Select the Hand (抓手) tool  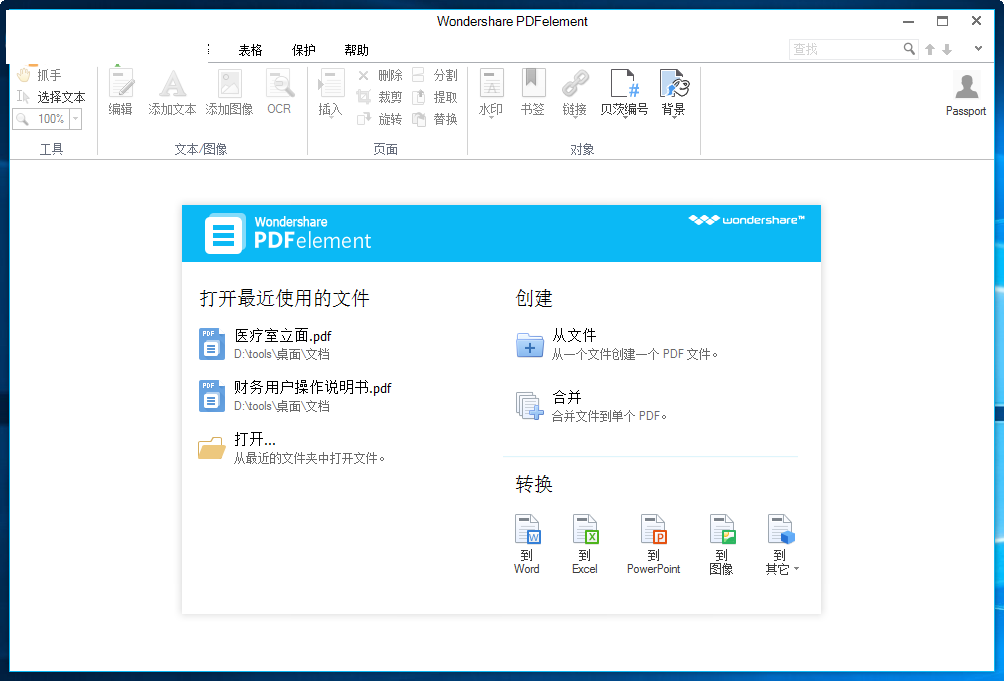click(x=39, y=76)
